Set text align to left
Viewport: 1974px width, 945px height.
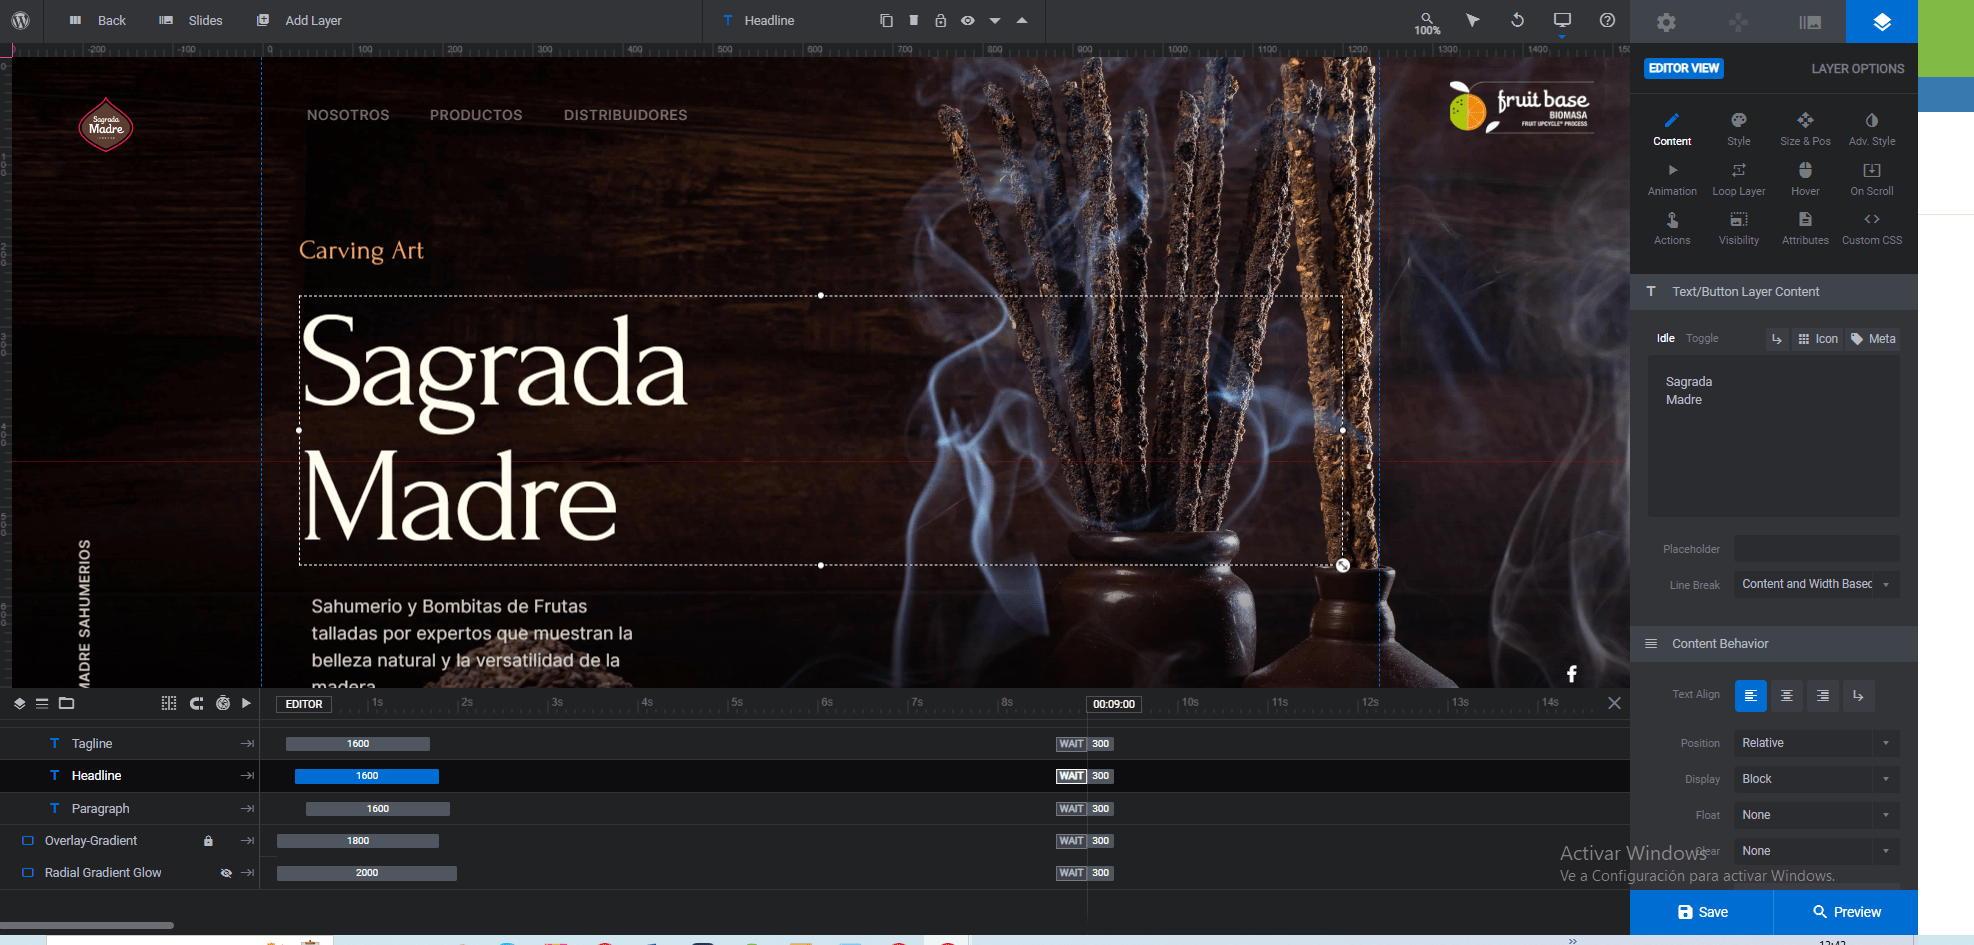[x=1750, y=695]
